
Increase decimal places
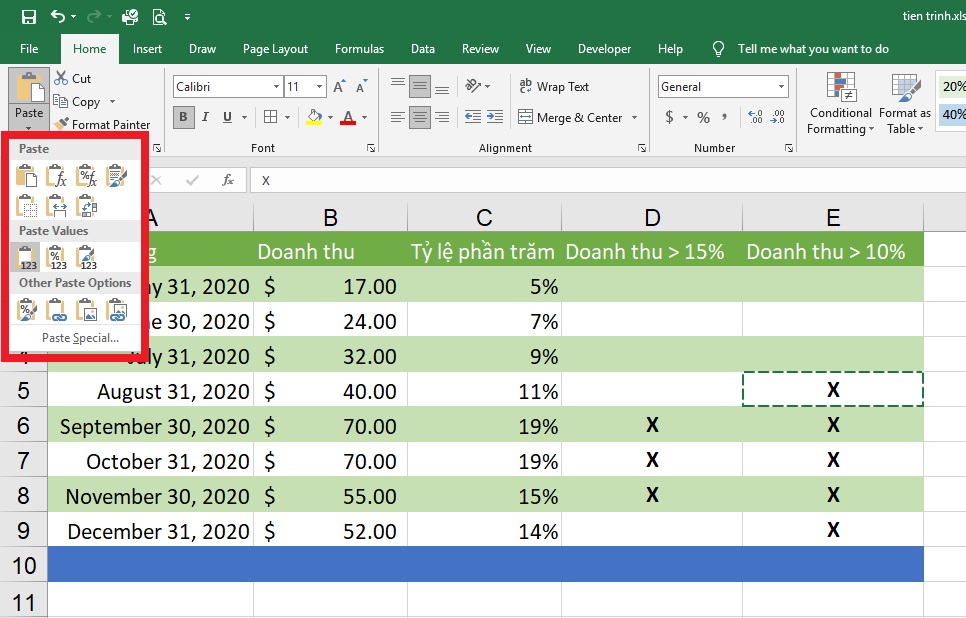click(755, 117)
